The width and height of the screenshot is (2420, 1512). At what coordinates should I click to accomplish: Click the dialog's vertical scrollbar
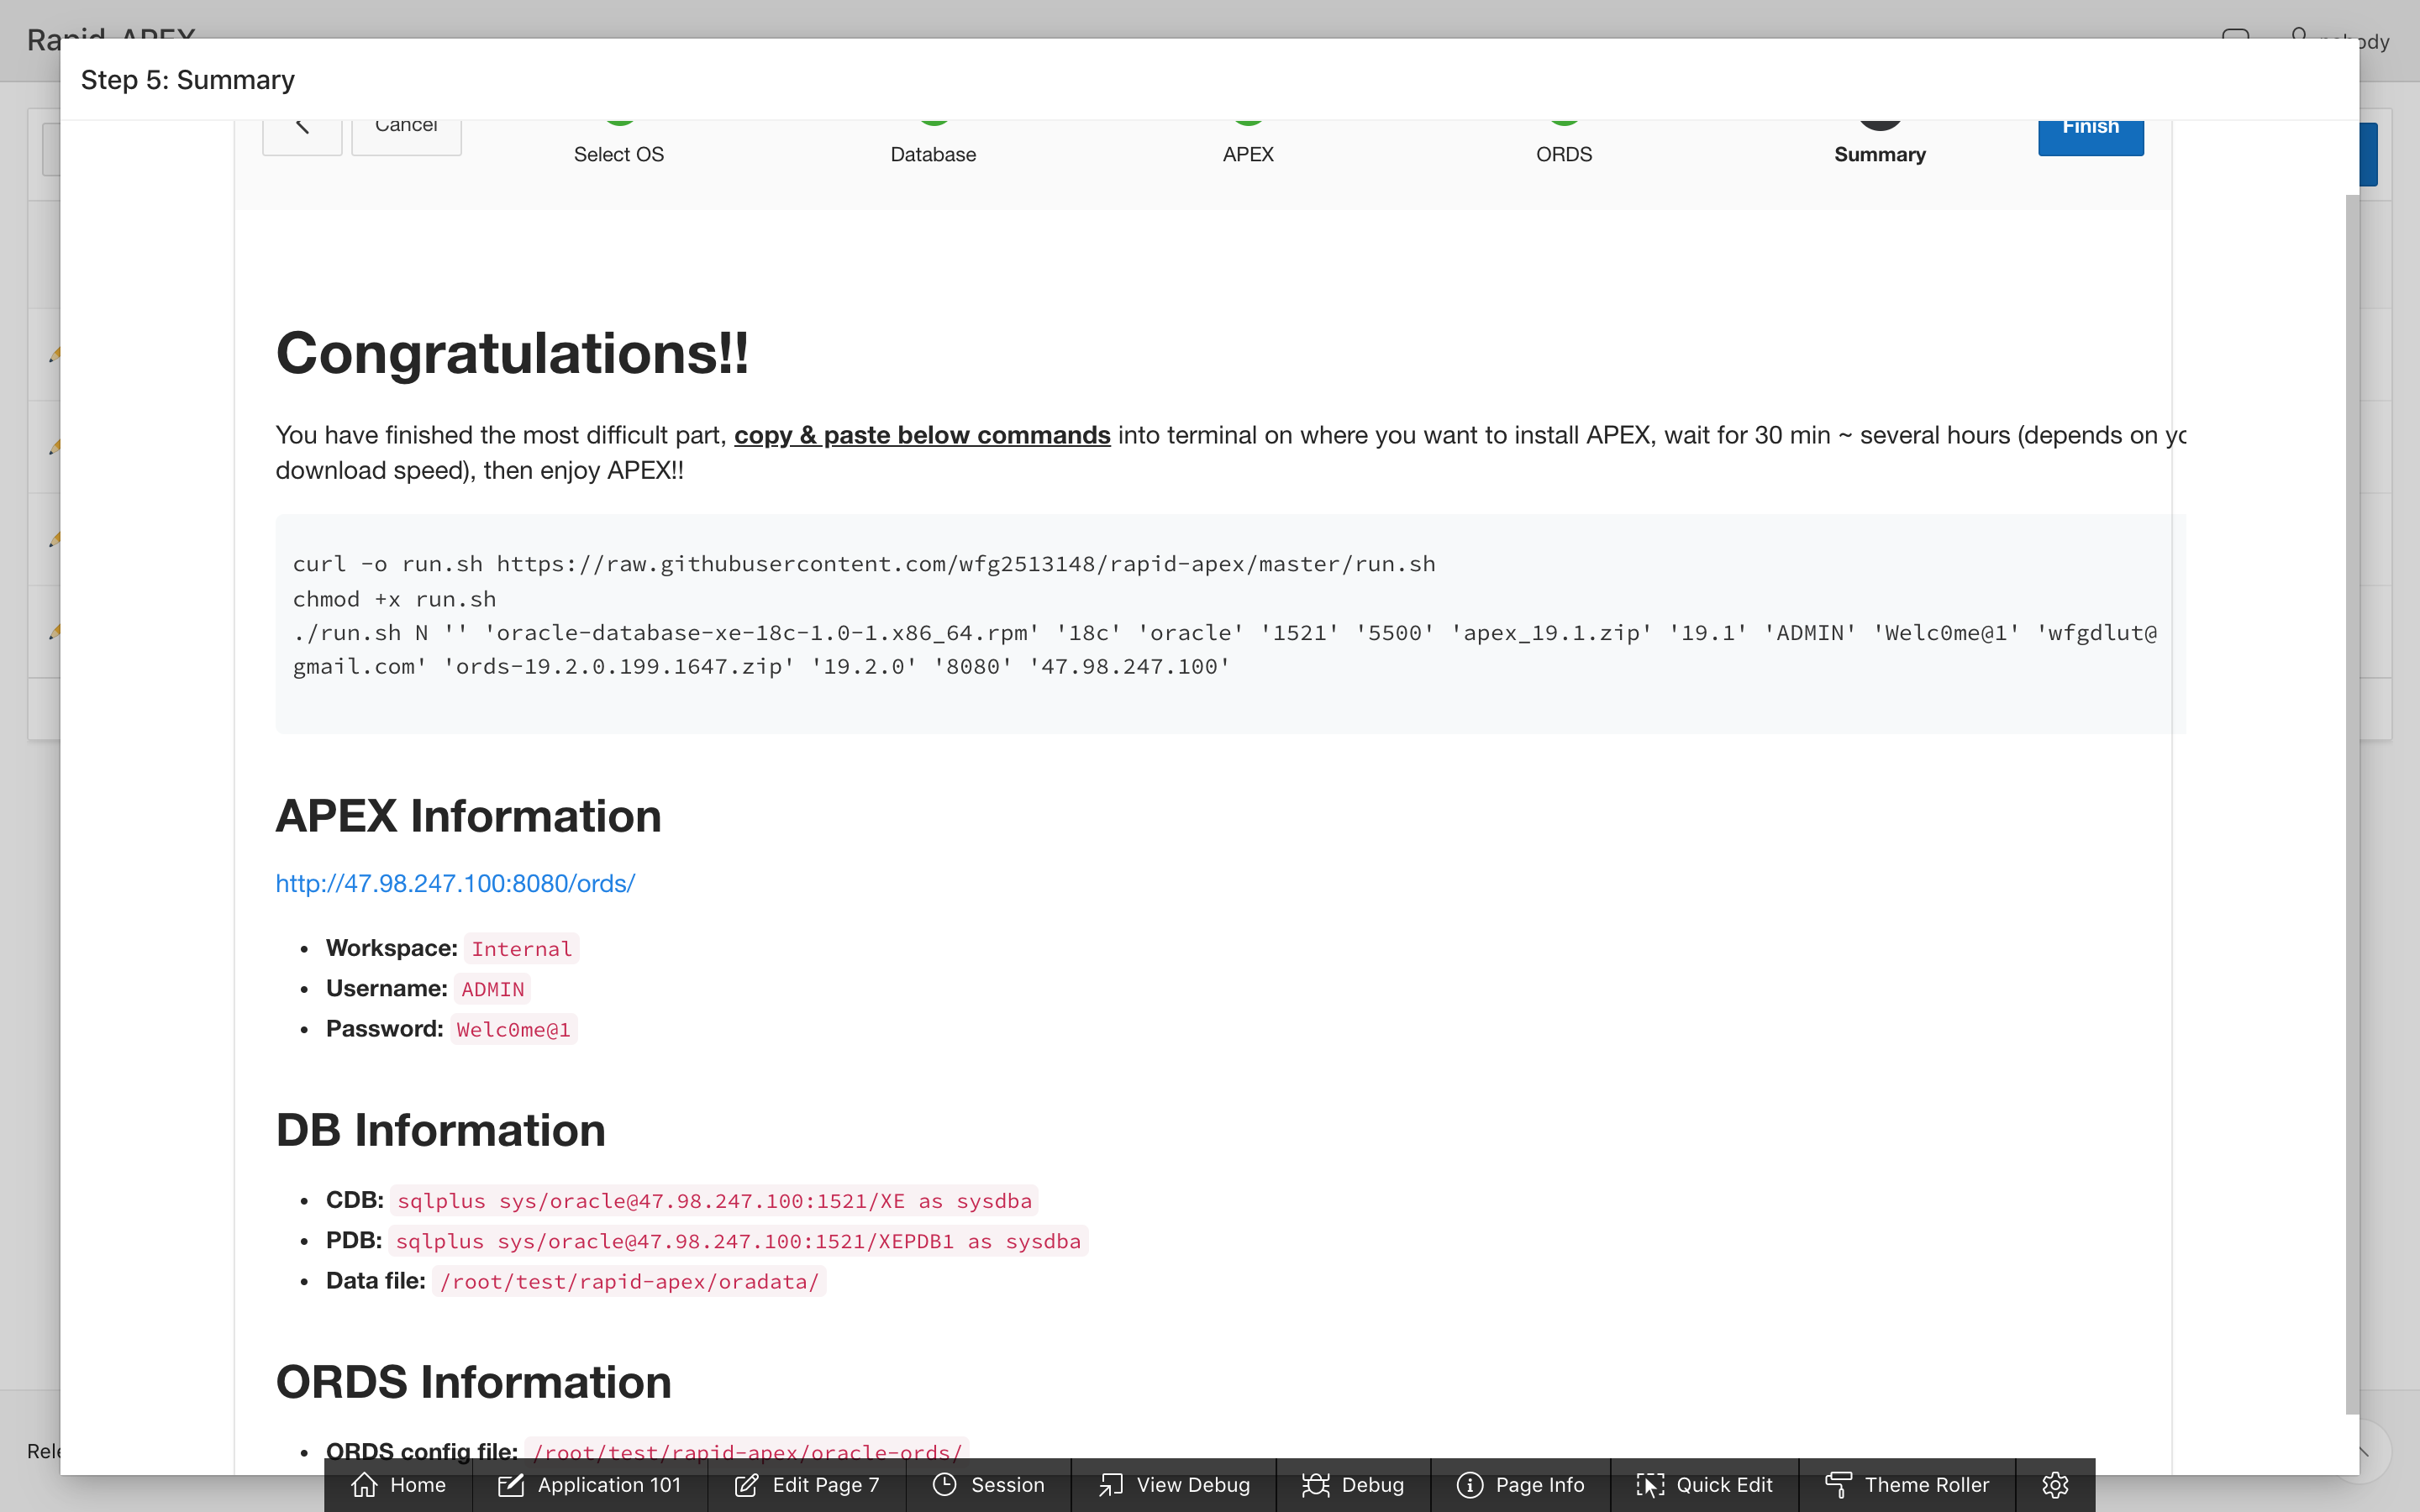point(2351,800)
